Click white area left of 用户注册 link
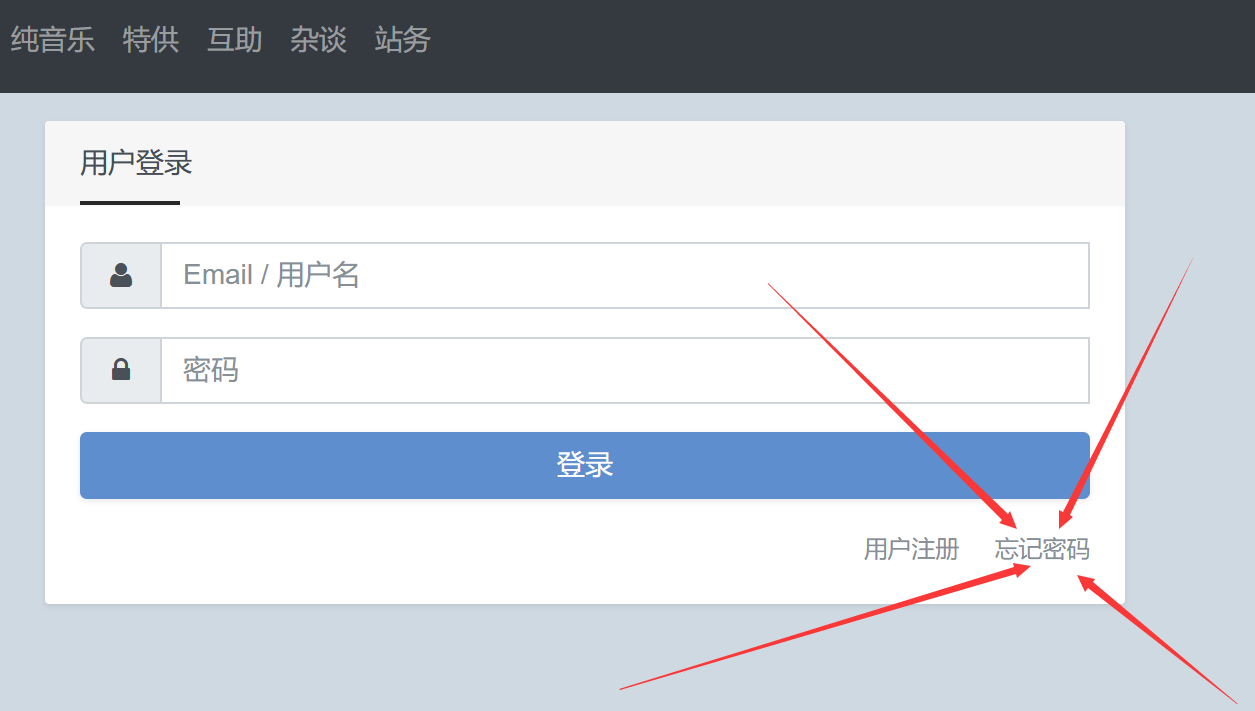1255x711 pixels. point(450,550)
